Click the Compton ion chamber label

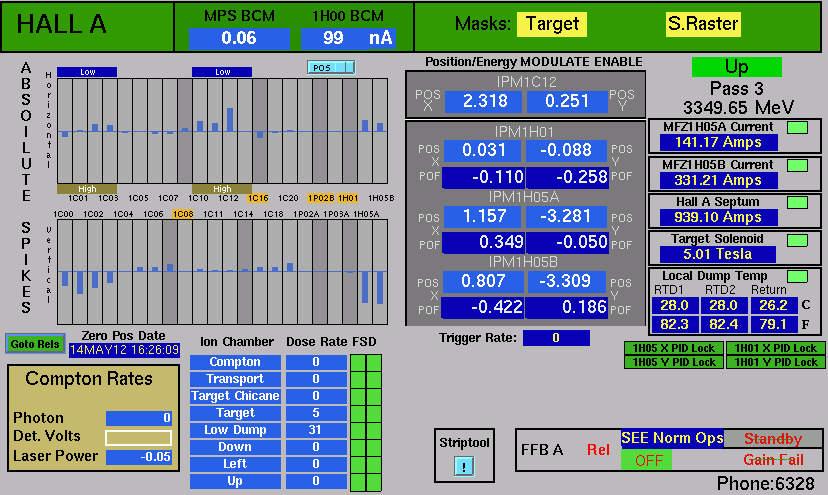pyautogui.click(x=235, y=362)
